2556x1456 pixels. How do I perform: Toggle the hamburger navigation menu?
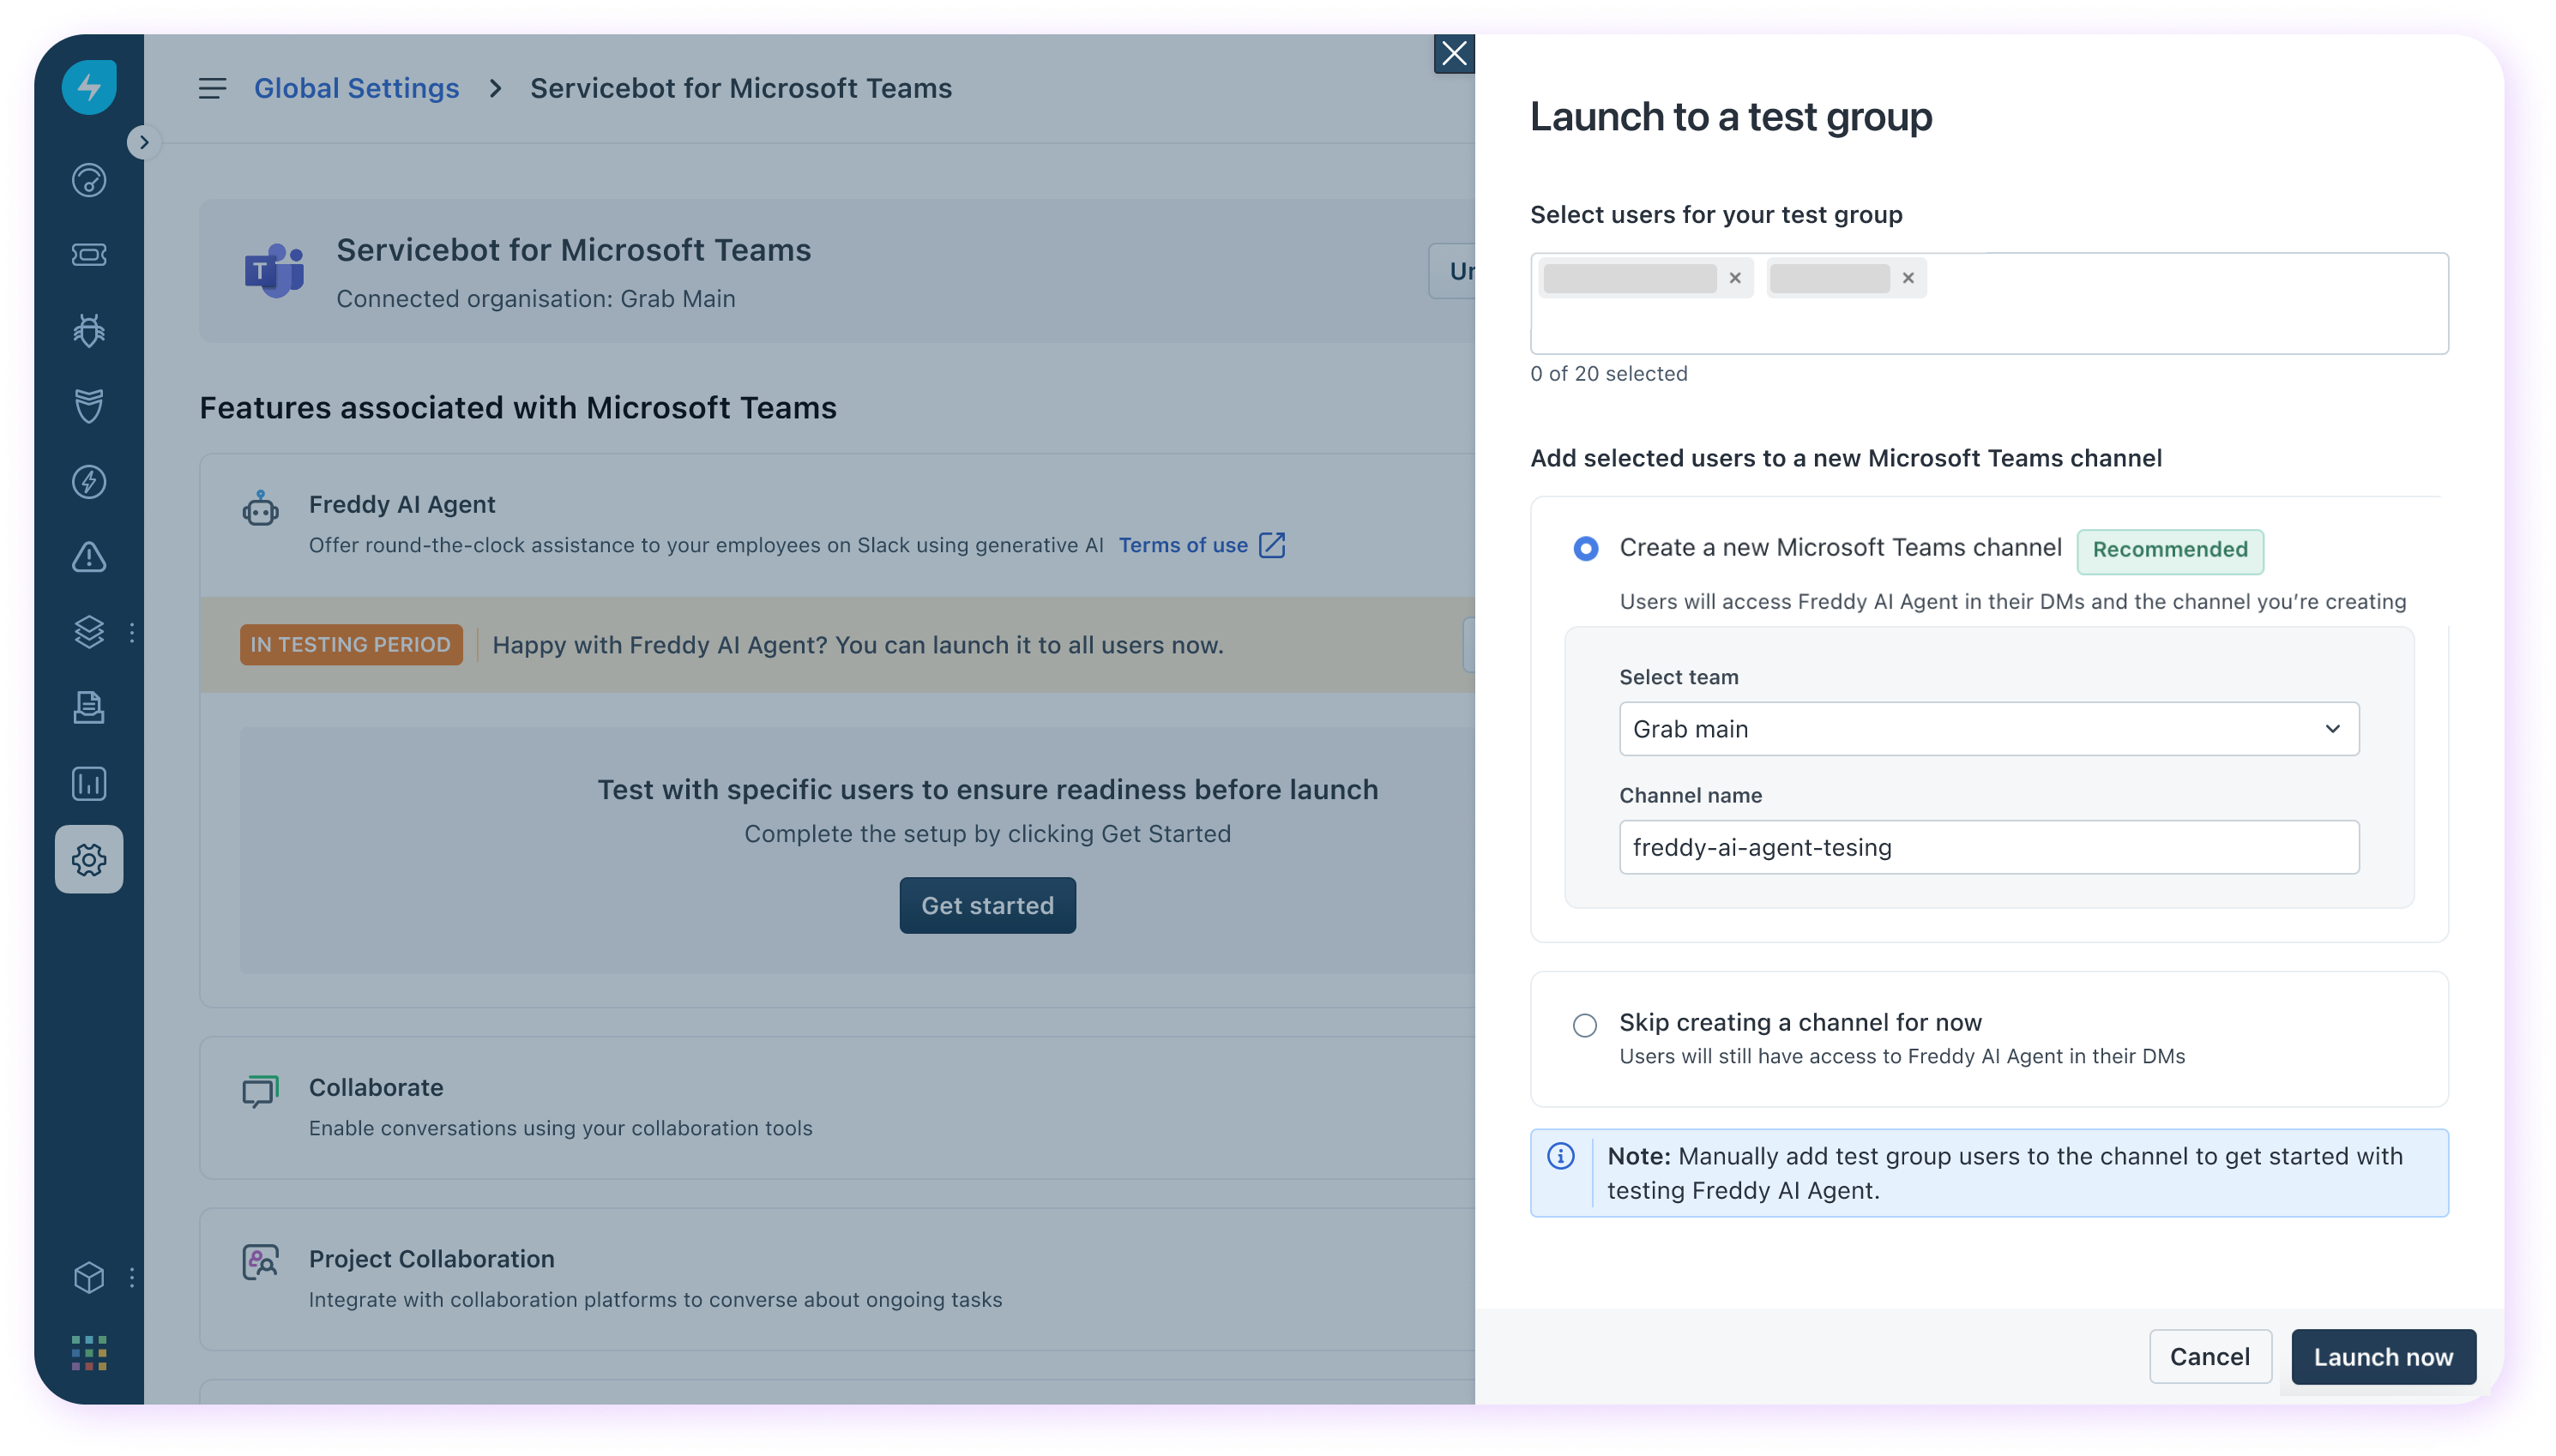tap(212, 89)
